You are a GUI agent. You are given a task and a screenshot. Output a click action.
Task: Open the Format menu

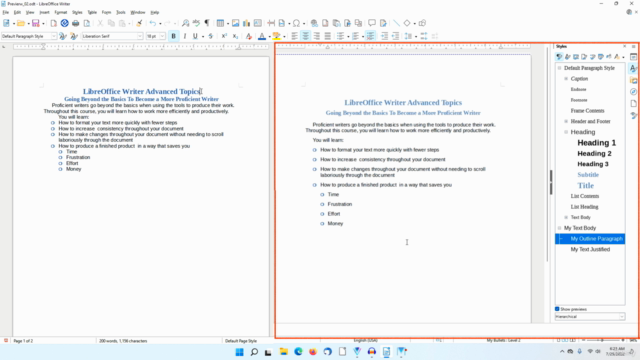click(x=60, y=12)
